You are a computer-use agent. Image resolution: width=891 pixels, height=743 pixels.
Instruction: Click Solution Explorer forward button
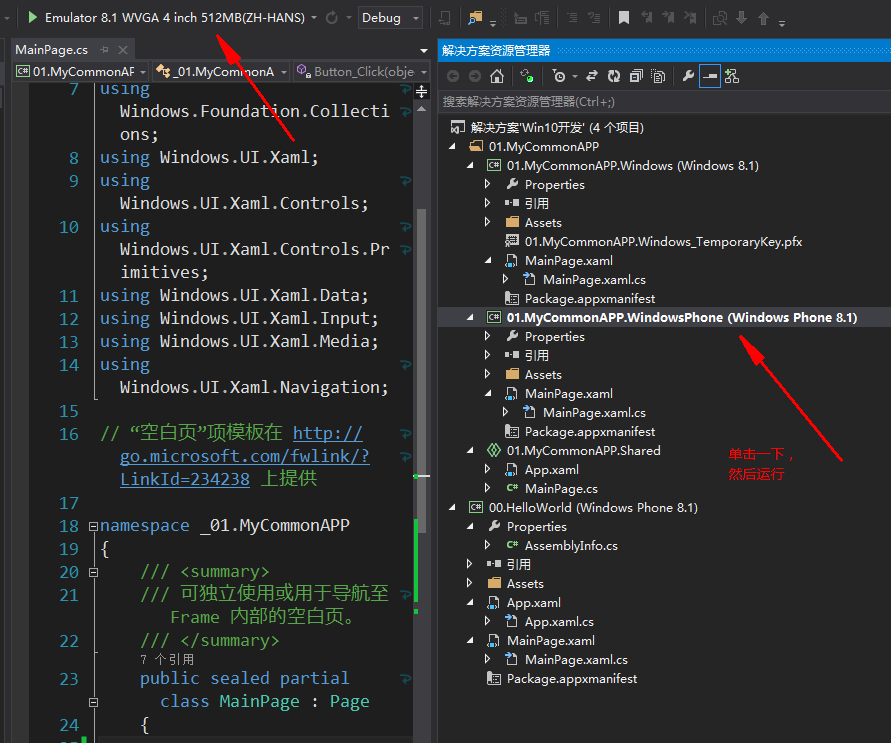(474, 76)
